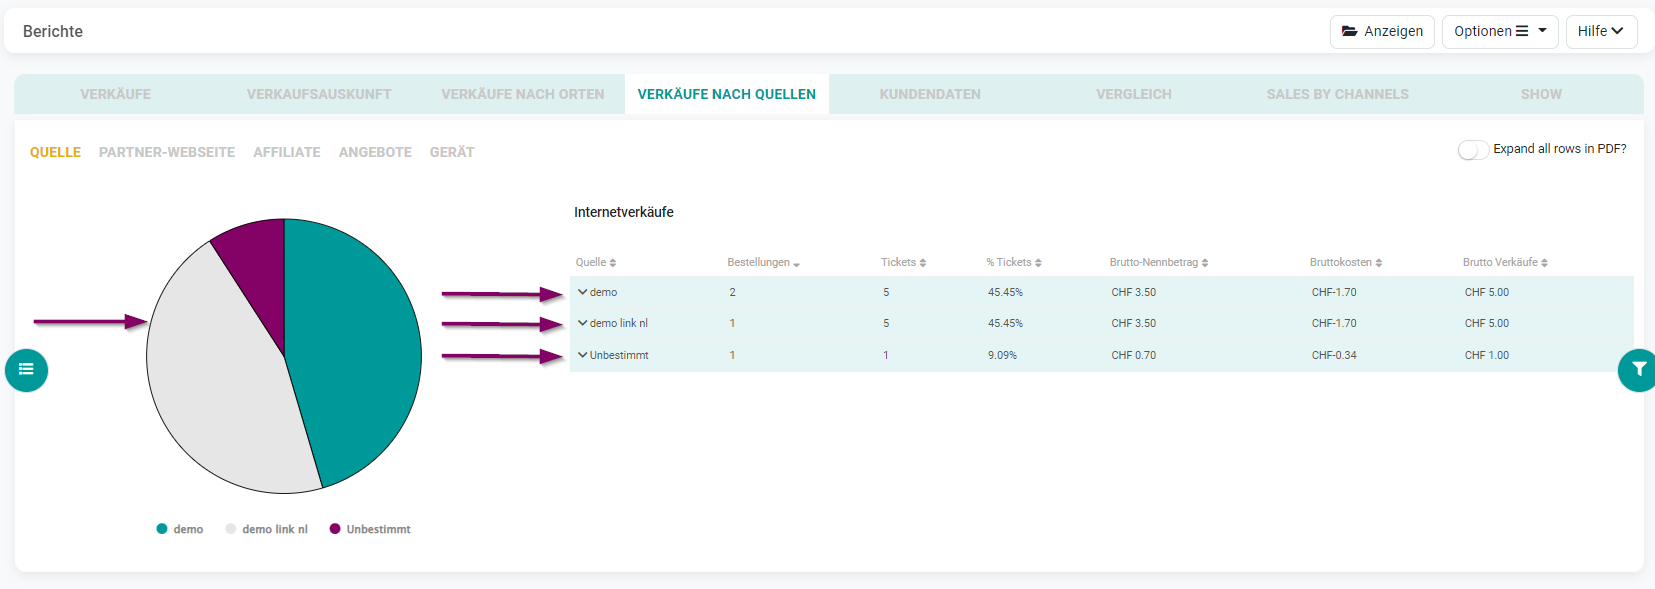The width and height of the screenshot is (1655, 589).
Task: Open the Optionen dropdown menu
Action: point(1500,31)
